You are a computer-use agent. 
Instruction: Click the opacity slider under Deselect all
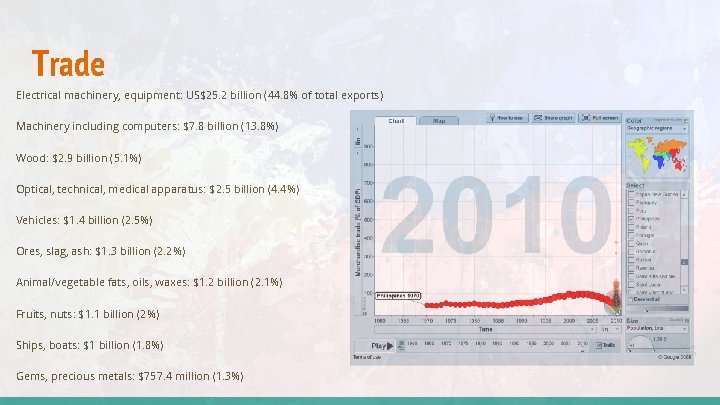[x=657, y=309]
